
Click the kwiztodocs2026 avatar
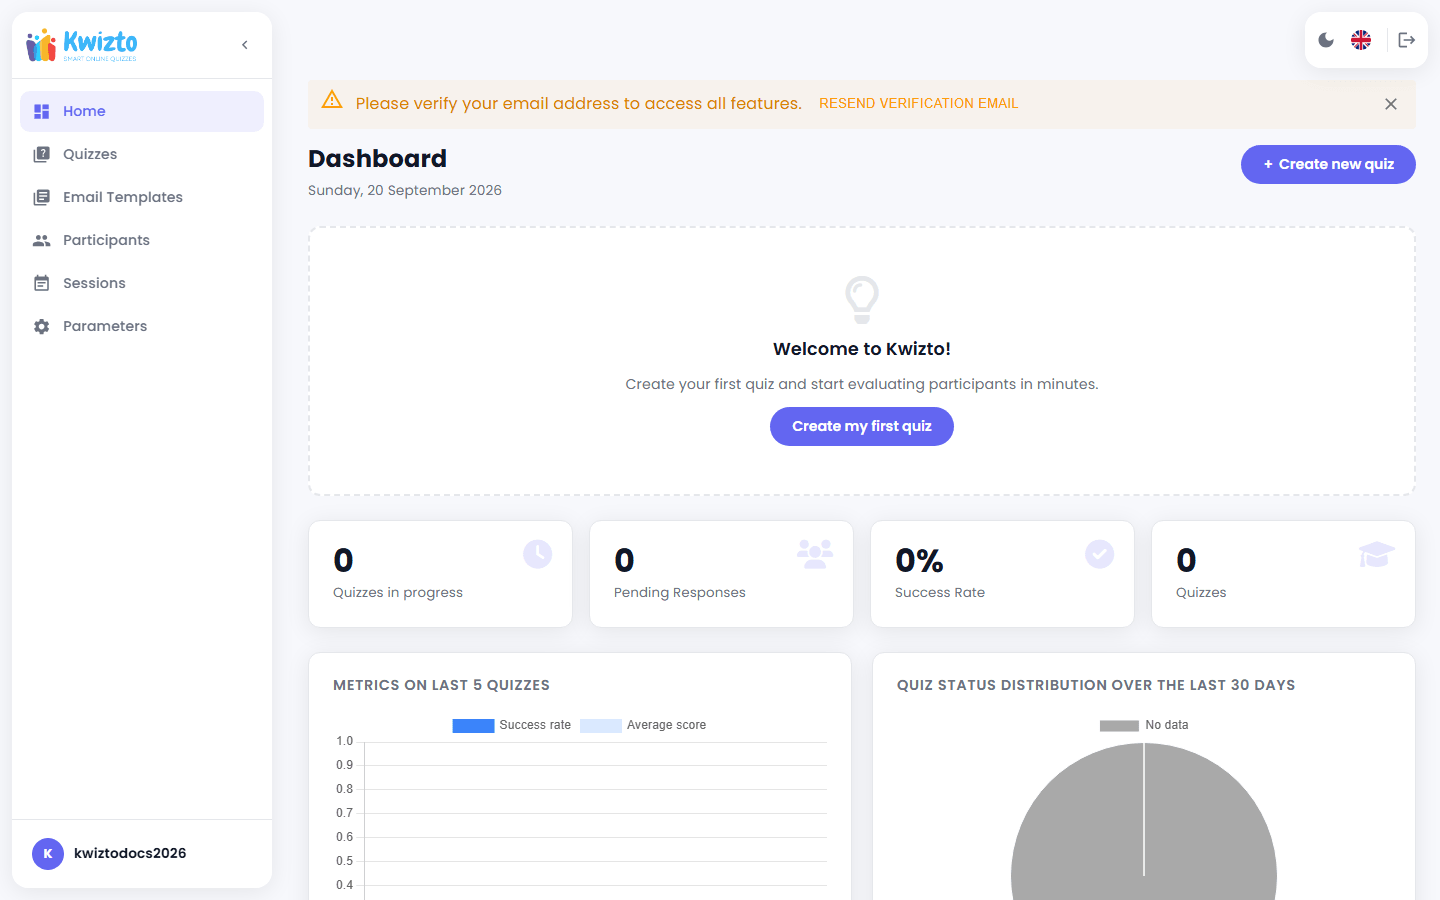pos(48,853)
